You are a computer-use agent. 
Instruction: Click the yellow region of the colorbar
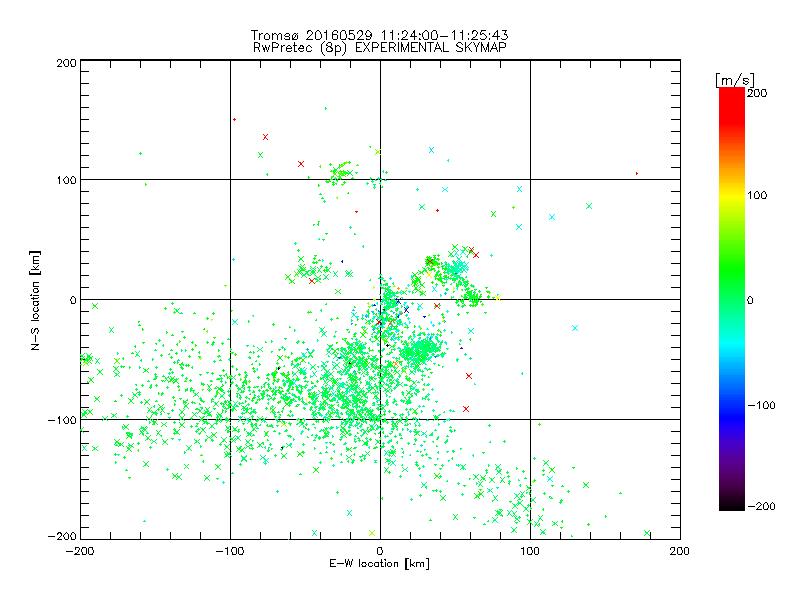(x=732, y=196)
